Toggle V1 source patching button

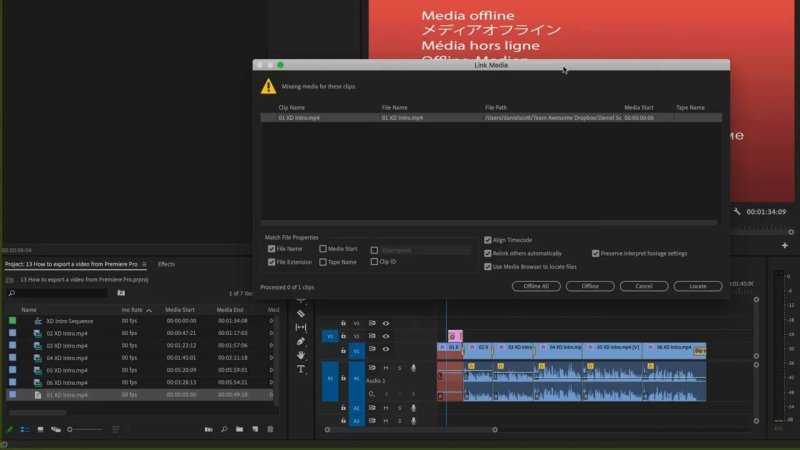(x=330, y=336)
